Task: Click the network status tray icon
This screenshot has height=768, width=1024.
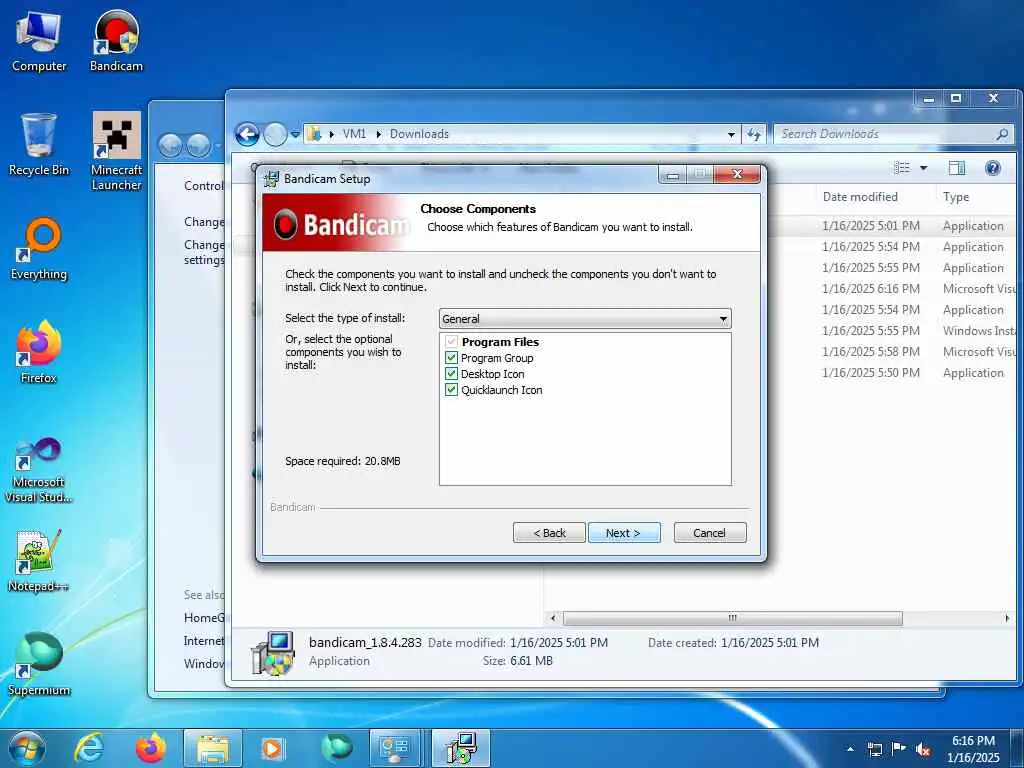Action: (874, 749)
